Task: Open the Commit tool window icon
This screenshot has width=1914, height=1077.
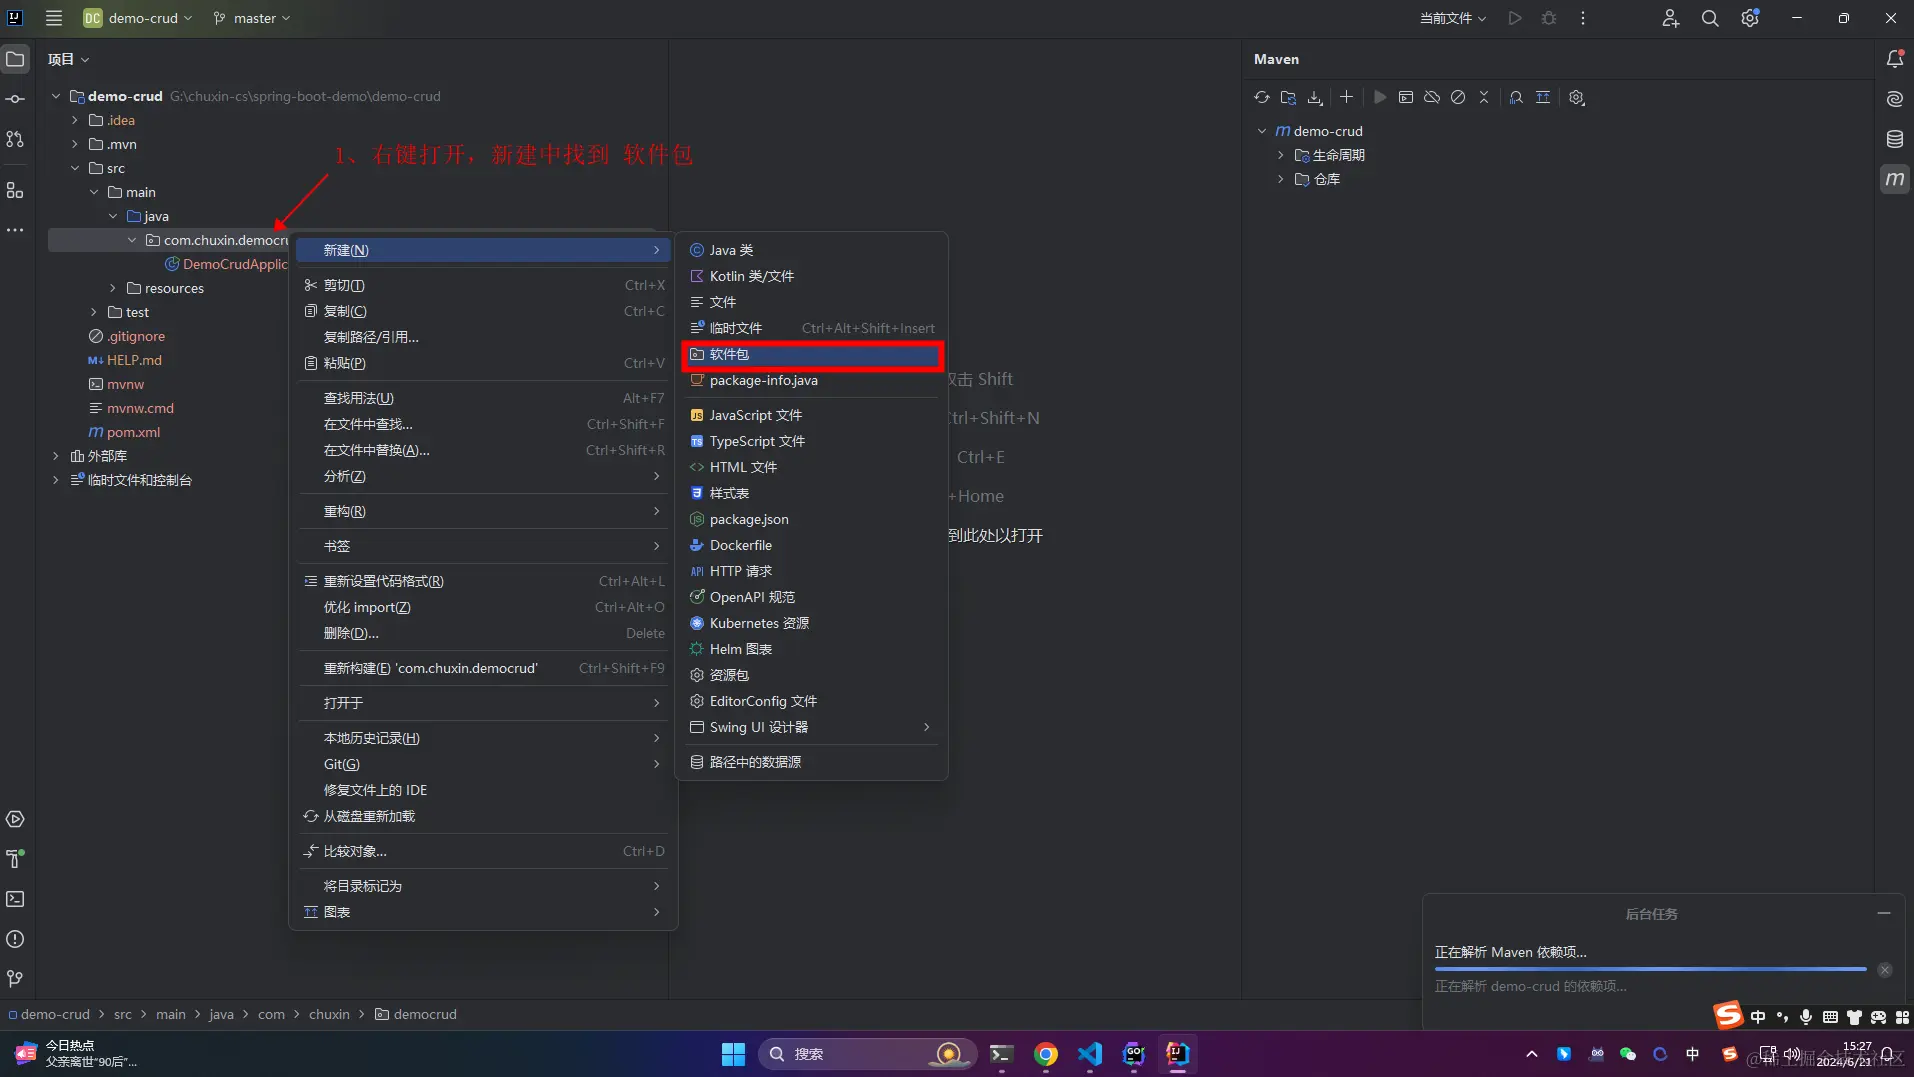Action: (15, 99)
